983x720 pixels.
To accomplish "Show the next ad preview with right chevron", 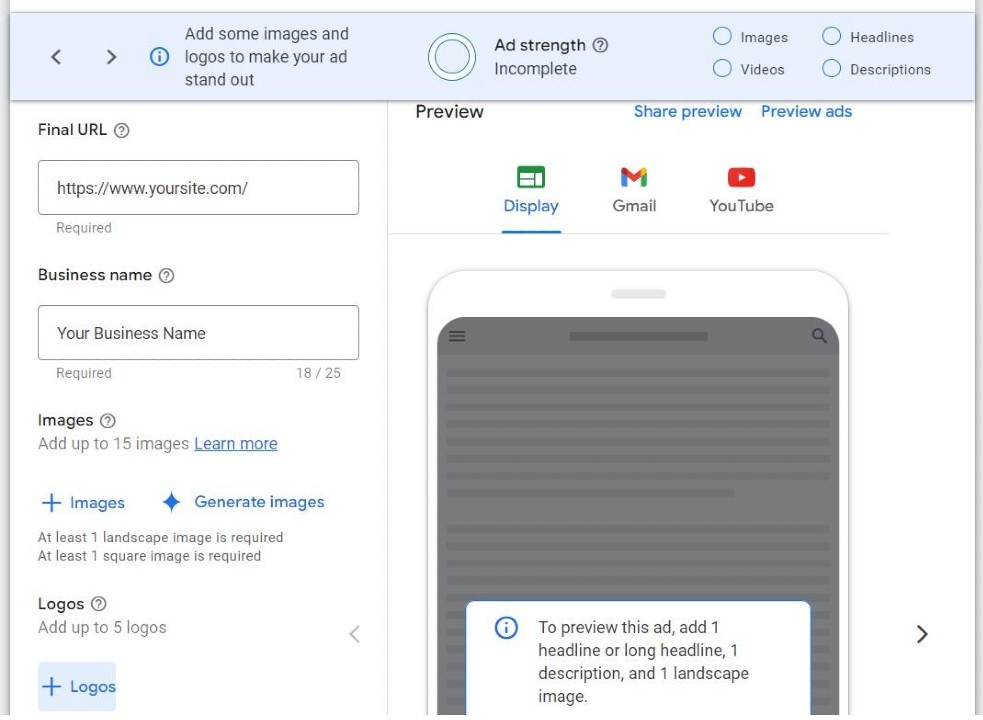I will click(x=922, y=634).
